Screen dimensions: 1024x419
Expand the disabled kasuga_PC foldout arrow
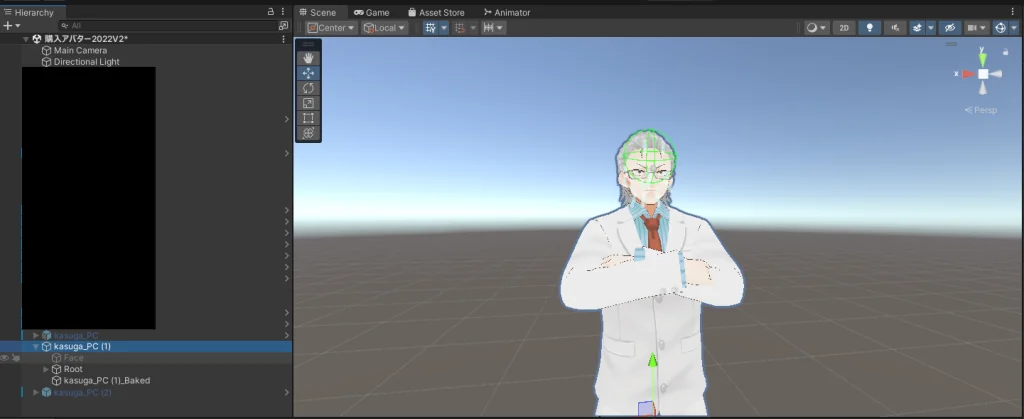pyautogui.click(x=35, y=335)
